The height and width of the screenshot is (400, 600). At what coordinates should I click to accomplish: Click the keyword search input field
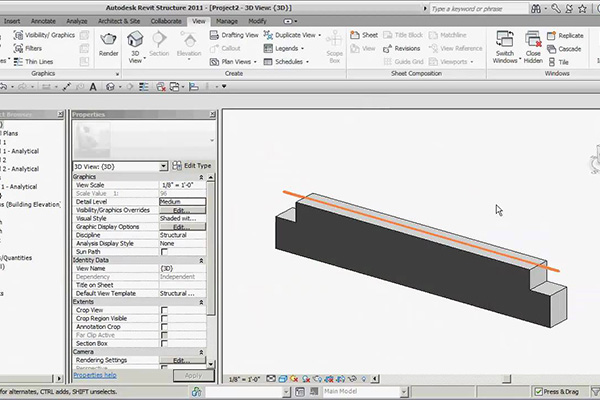pyautogui.click(x=478, y=8)
